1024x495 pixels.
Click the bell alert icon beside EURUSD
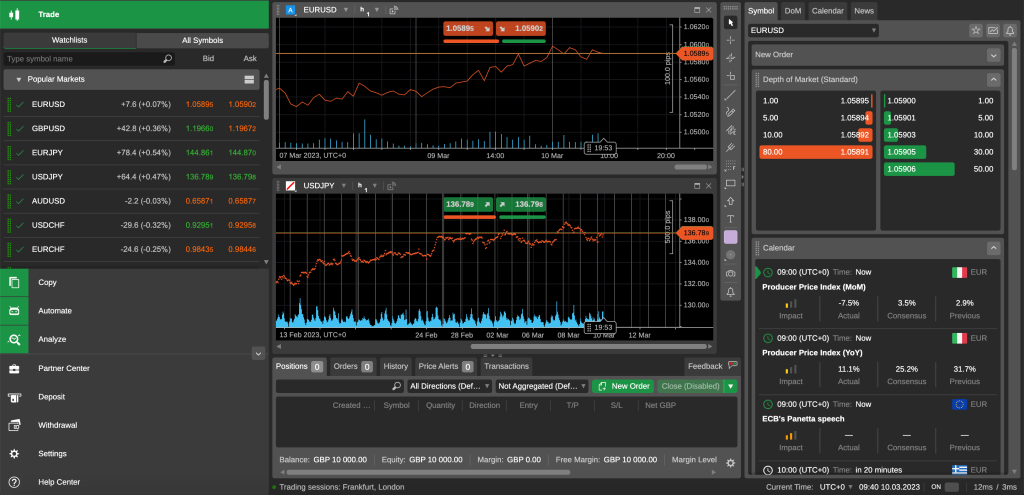[x=1010, y=31]
